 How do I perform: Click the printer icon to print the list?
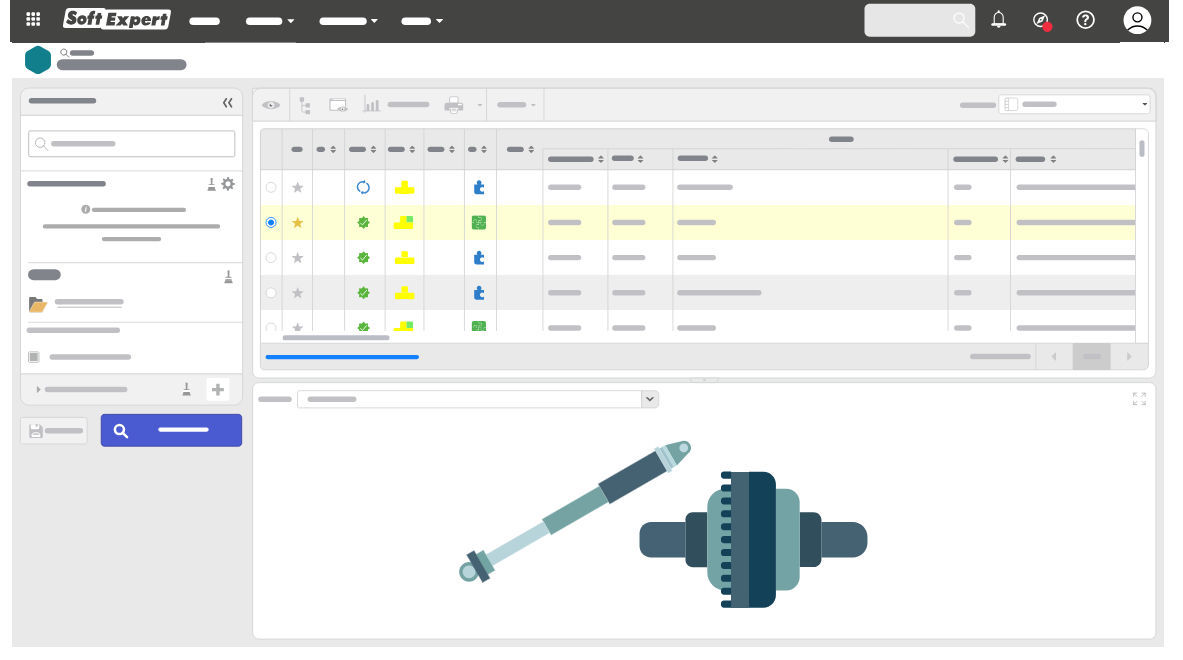[453, 104]
